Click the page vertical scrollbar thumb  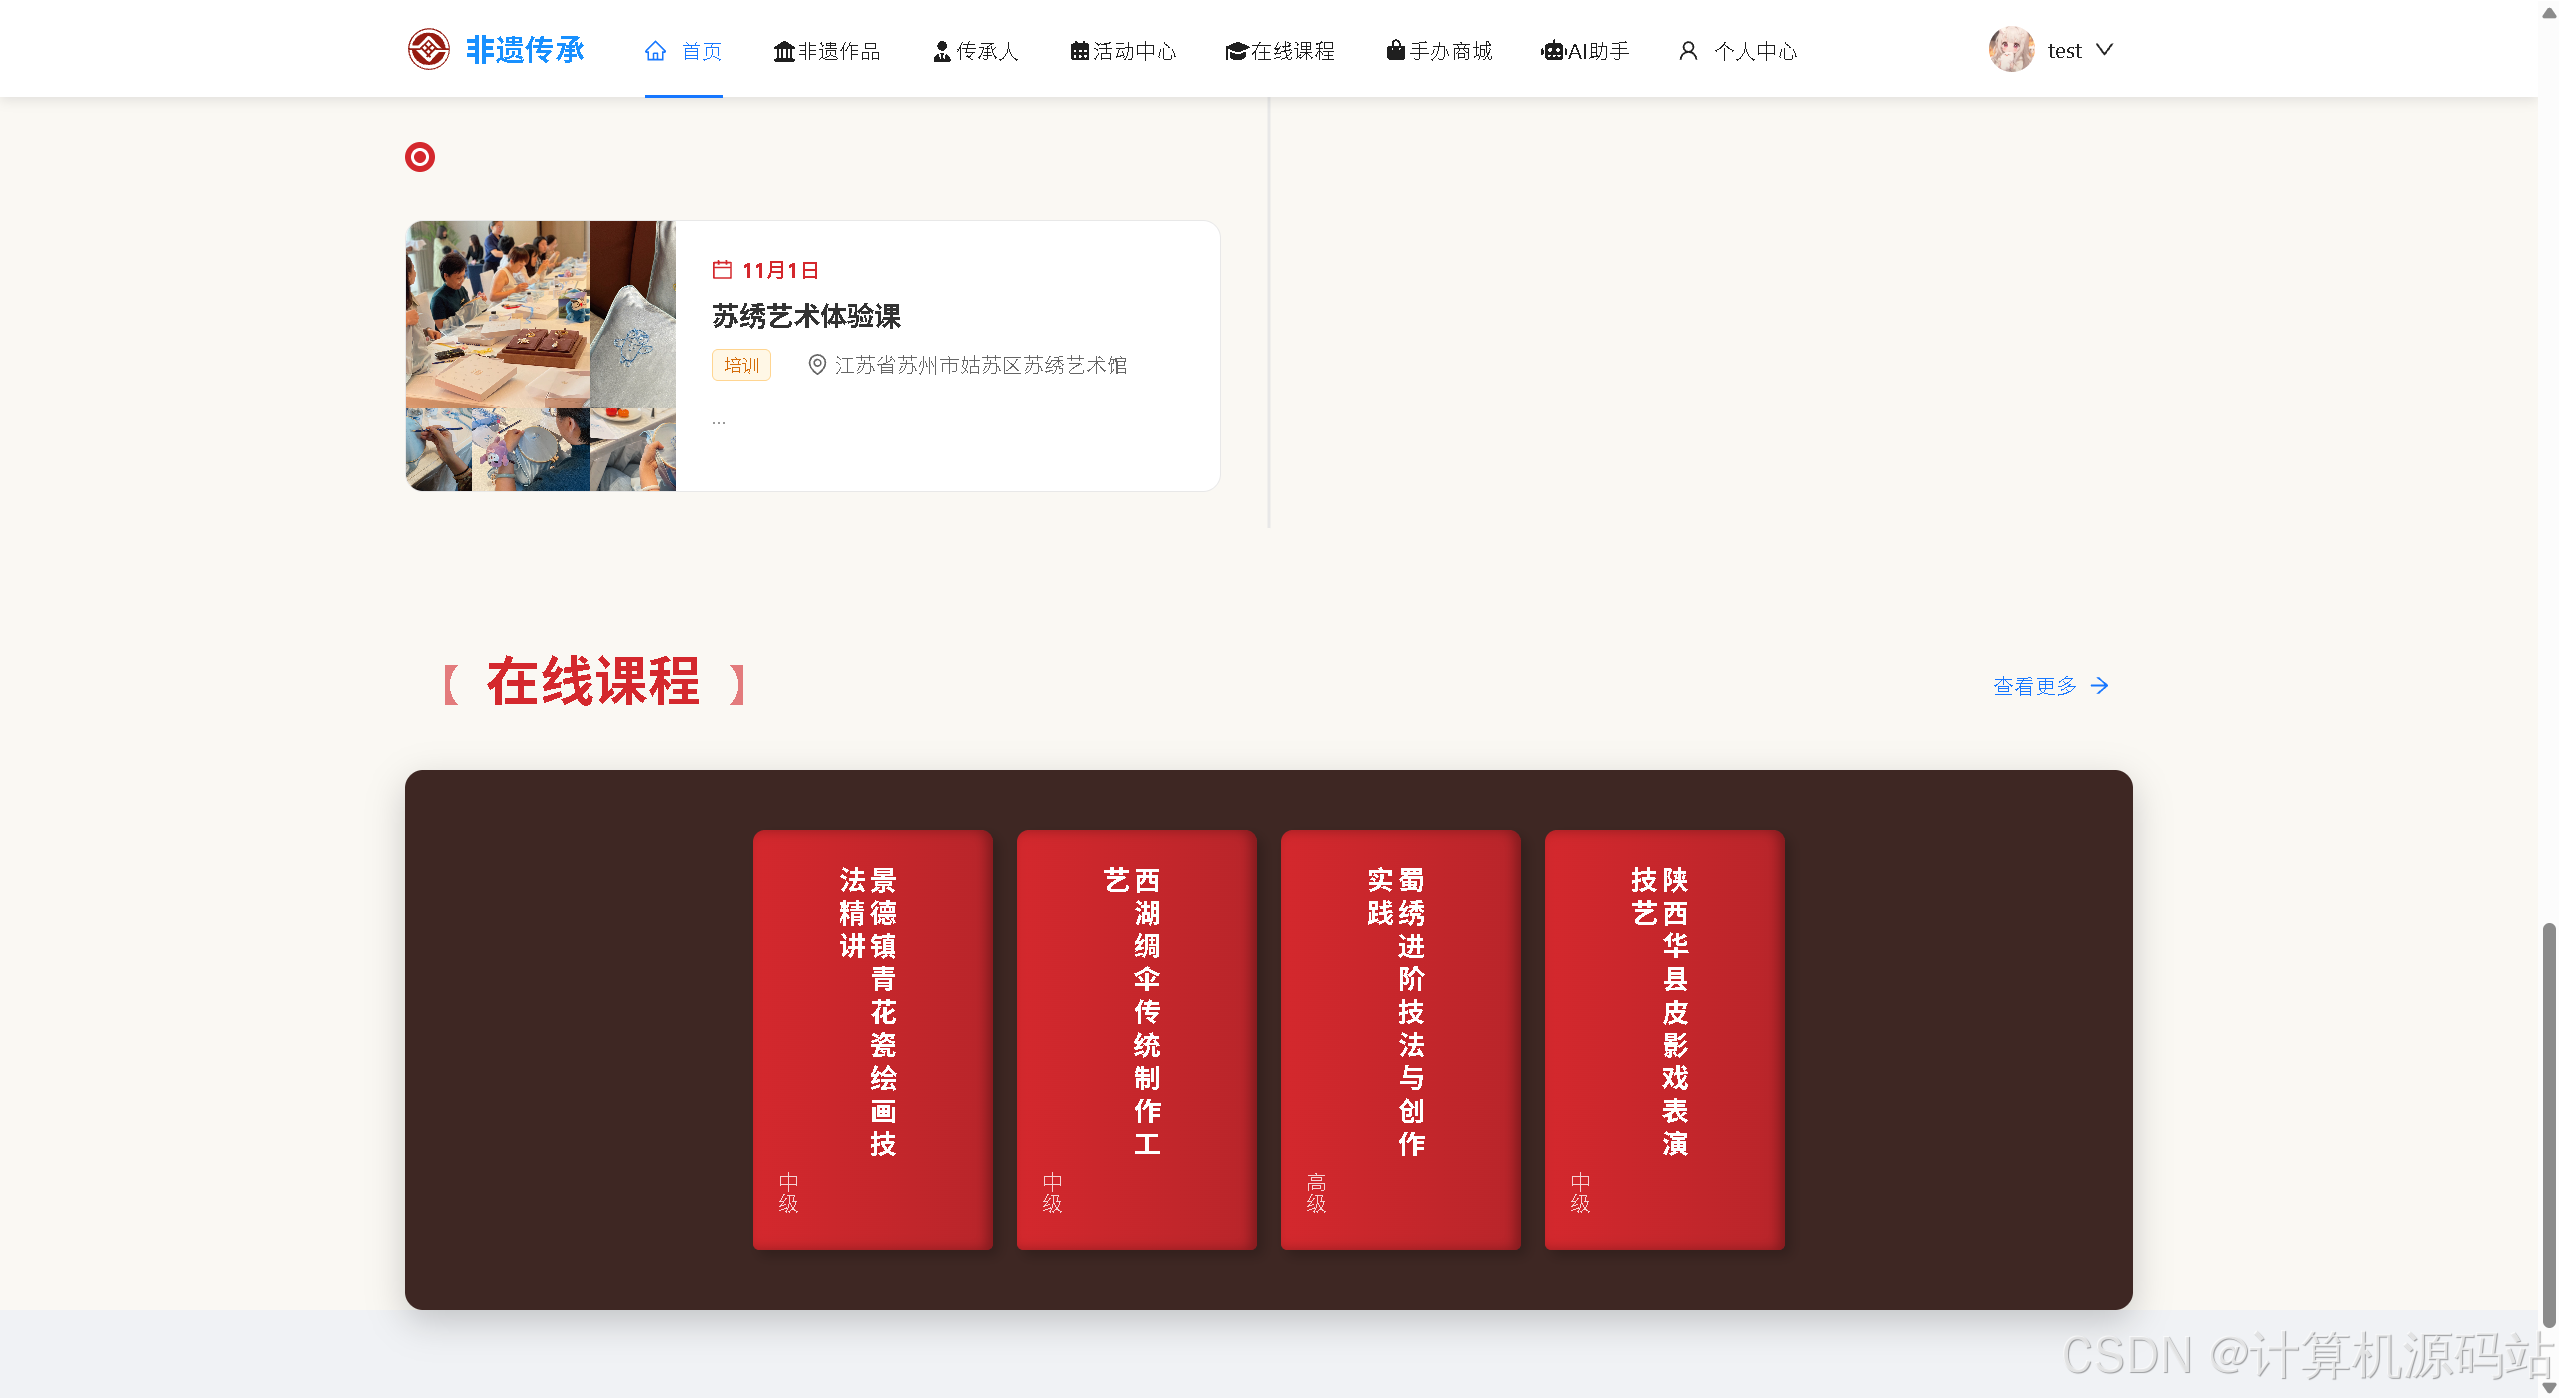tap(2548, 1120)
